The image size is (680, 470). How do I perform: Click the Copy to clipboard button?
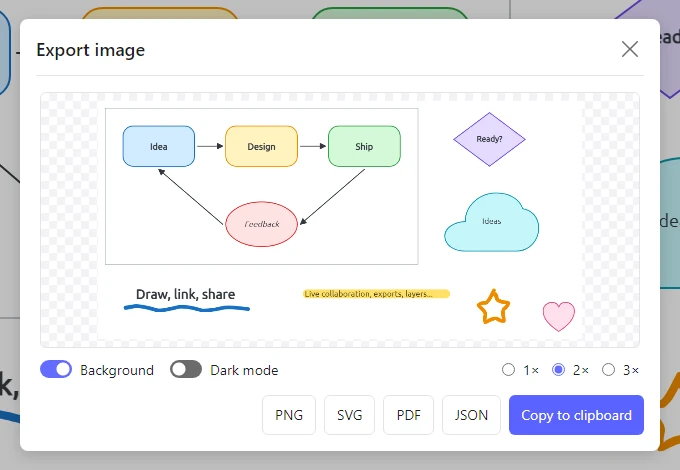(x=576, y=415)
